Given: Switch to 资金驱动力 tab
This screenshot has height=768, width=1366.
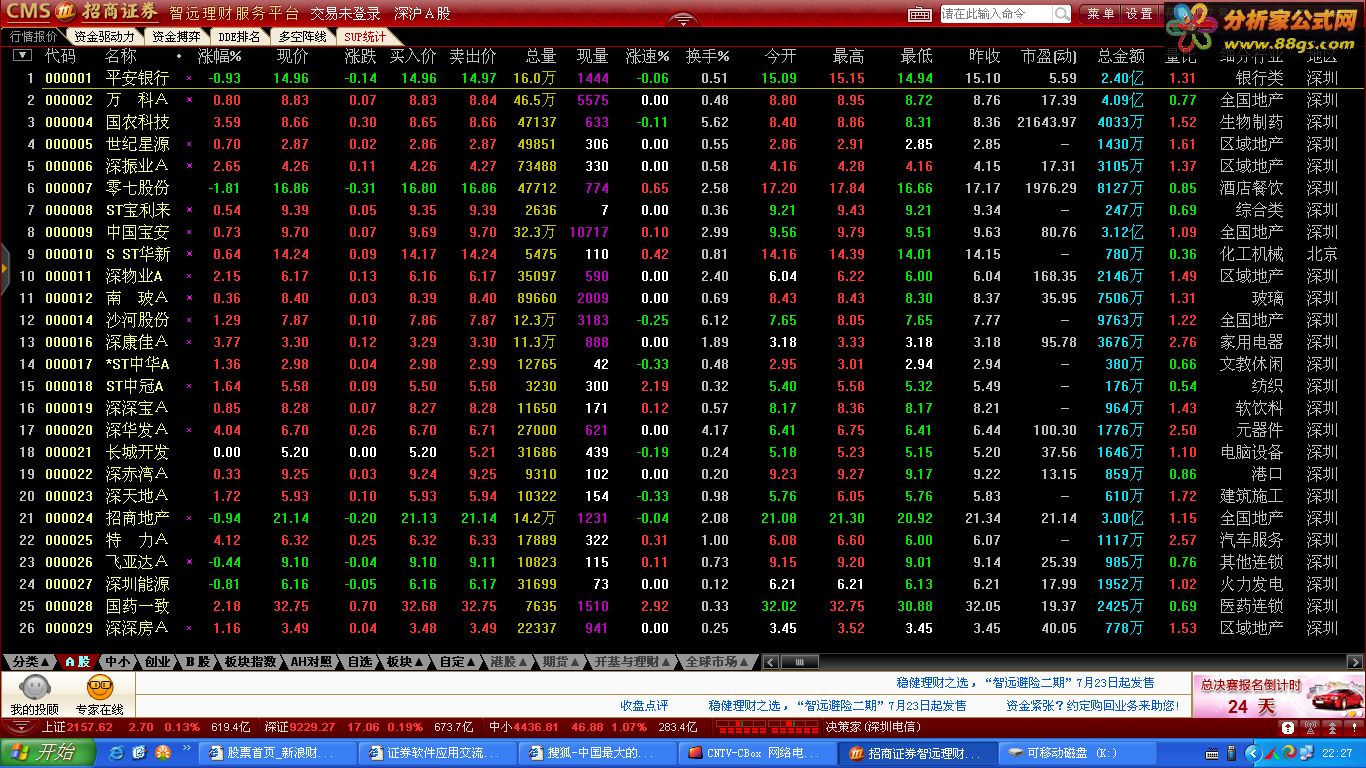Looking at the screenshot, I should [x=104, y=36].
